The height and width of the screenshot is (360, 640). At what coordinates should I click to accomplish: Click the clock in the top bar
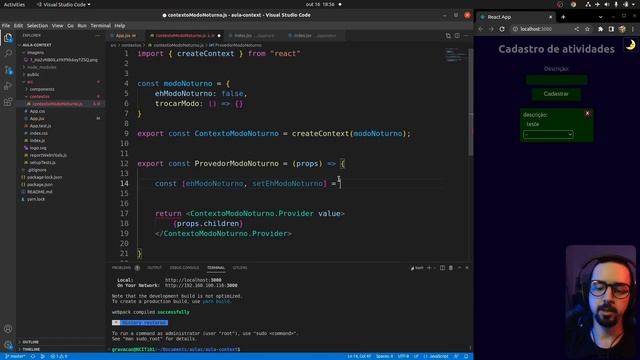tap(320, 4)
